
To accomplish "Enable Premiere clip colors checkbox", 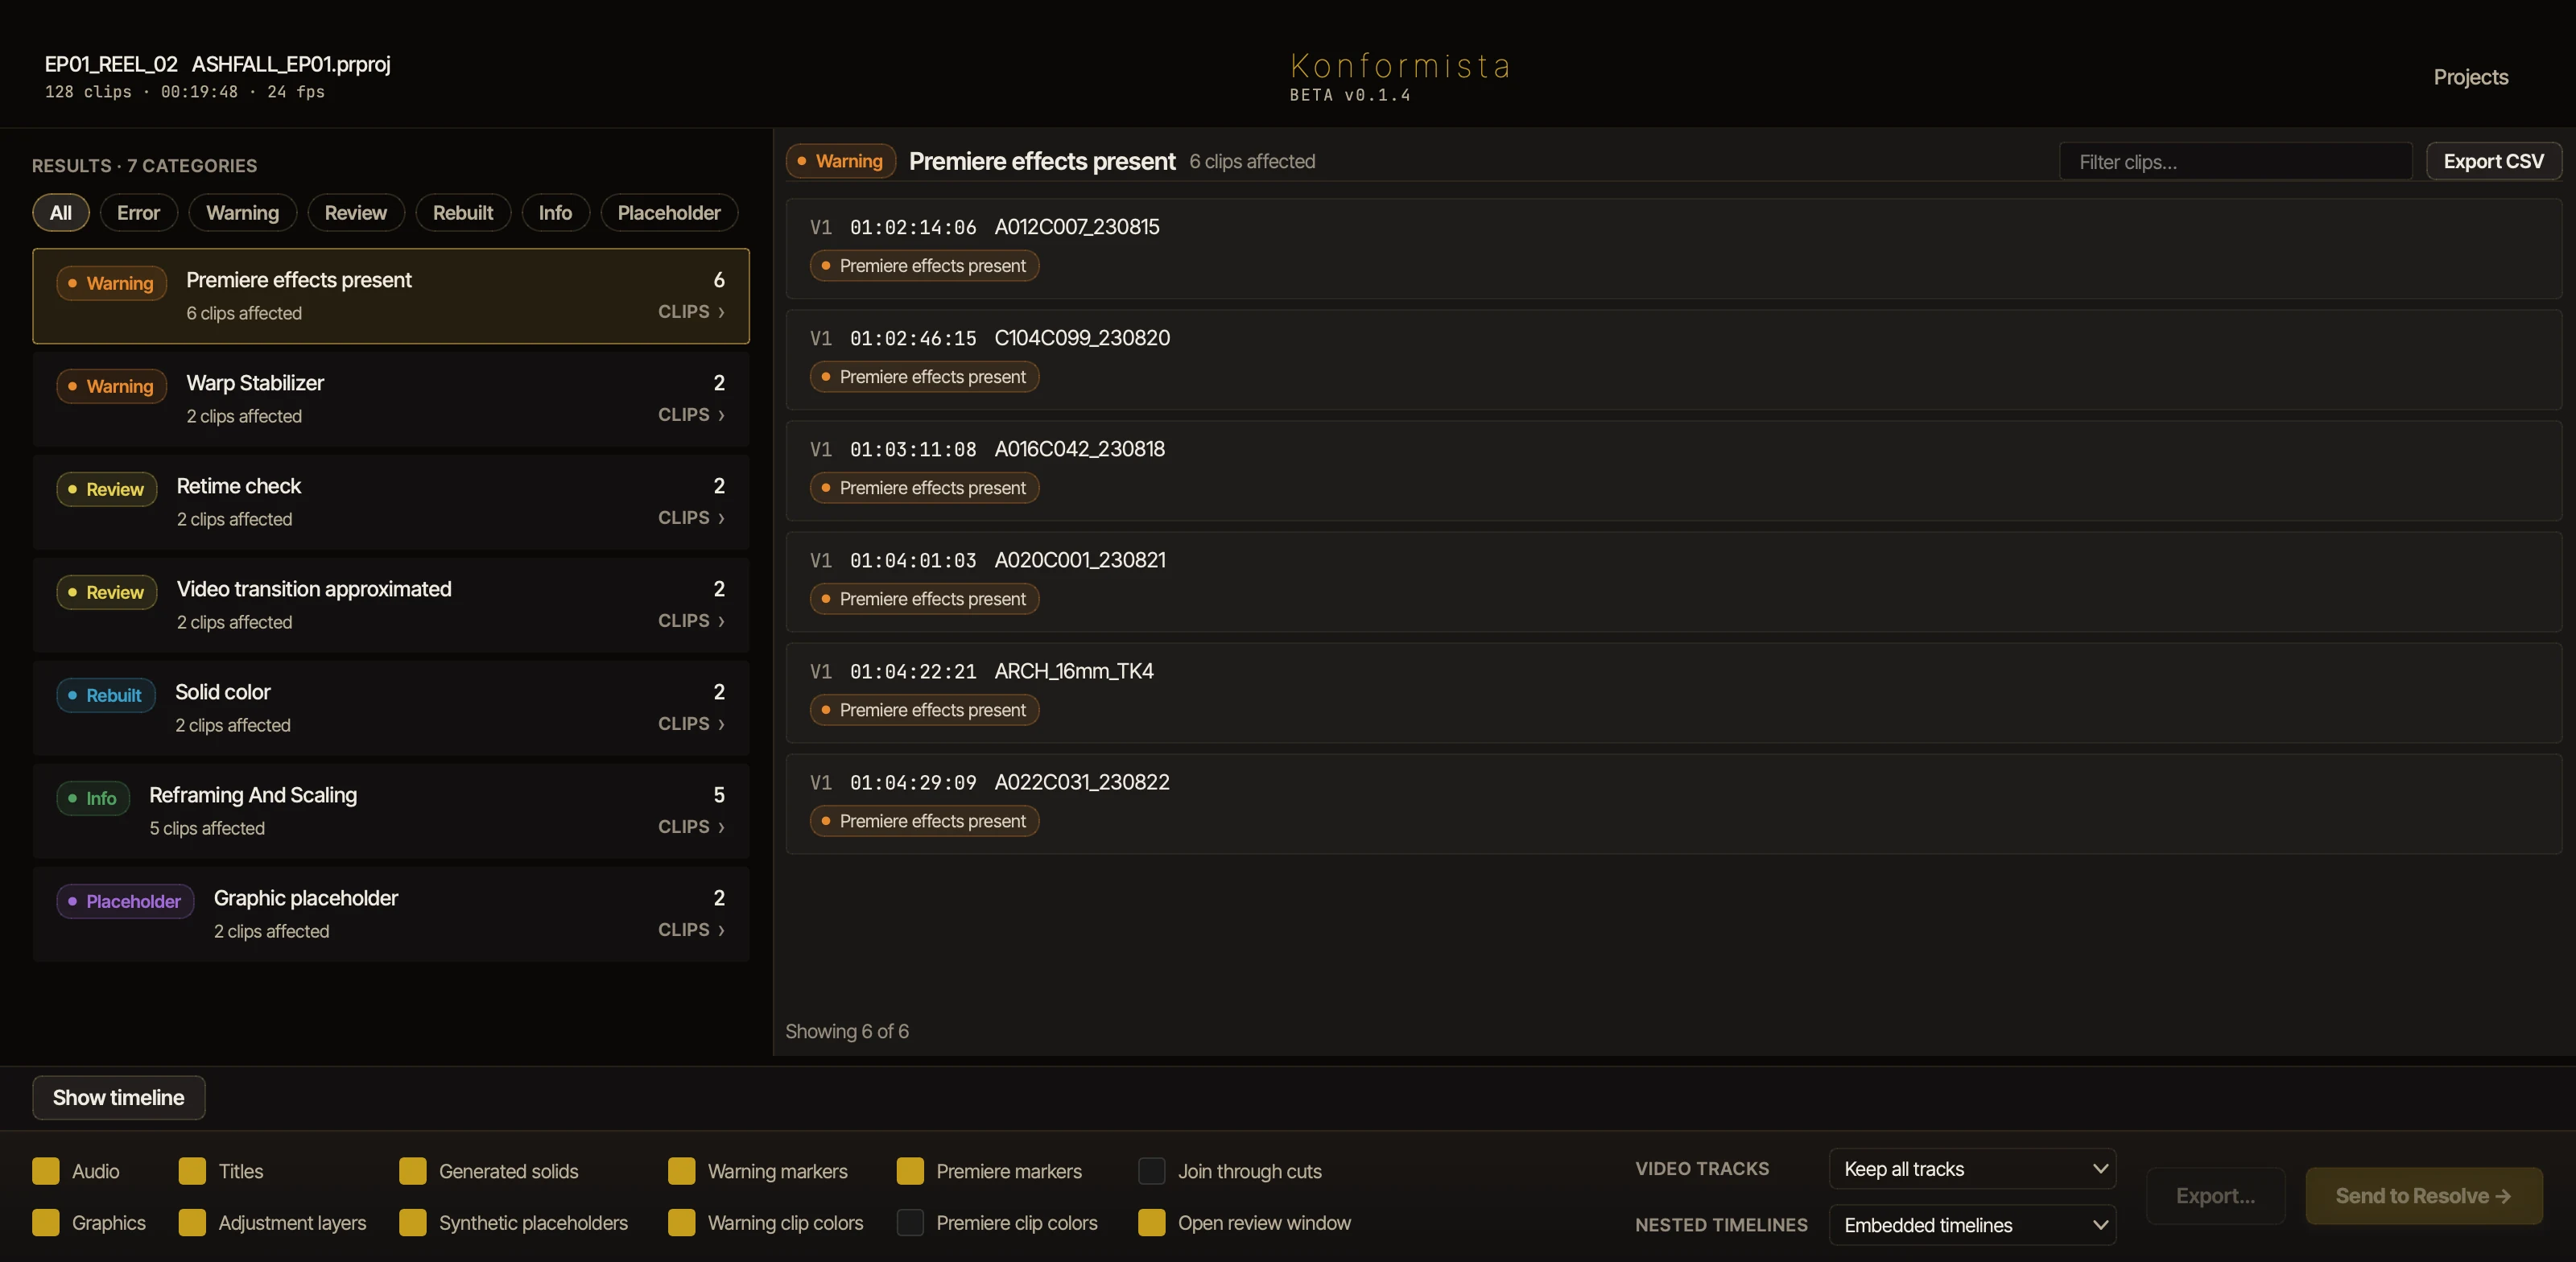I will (910, 1223).
